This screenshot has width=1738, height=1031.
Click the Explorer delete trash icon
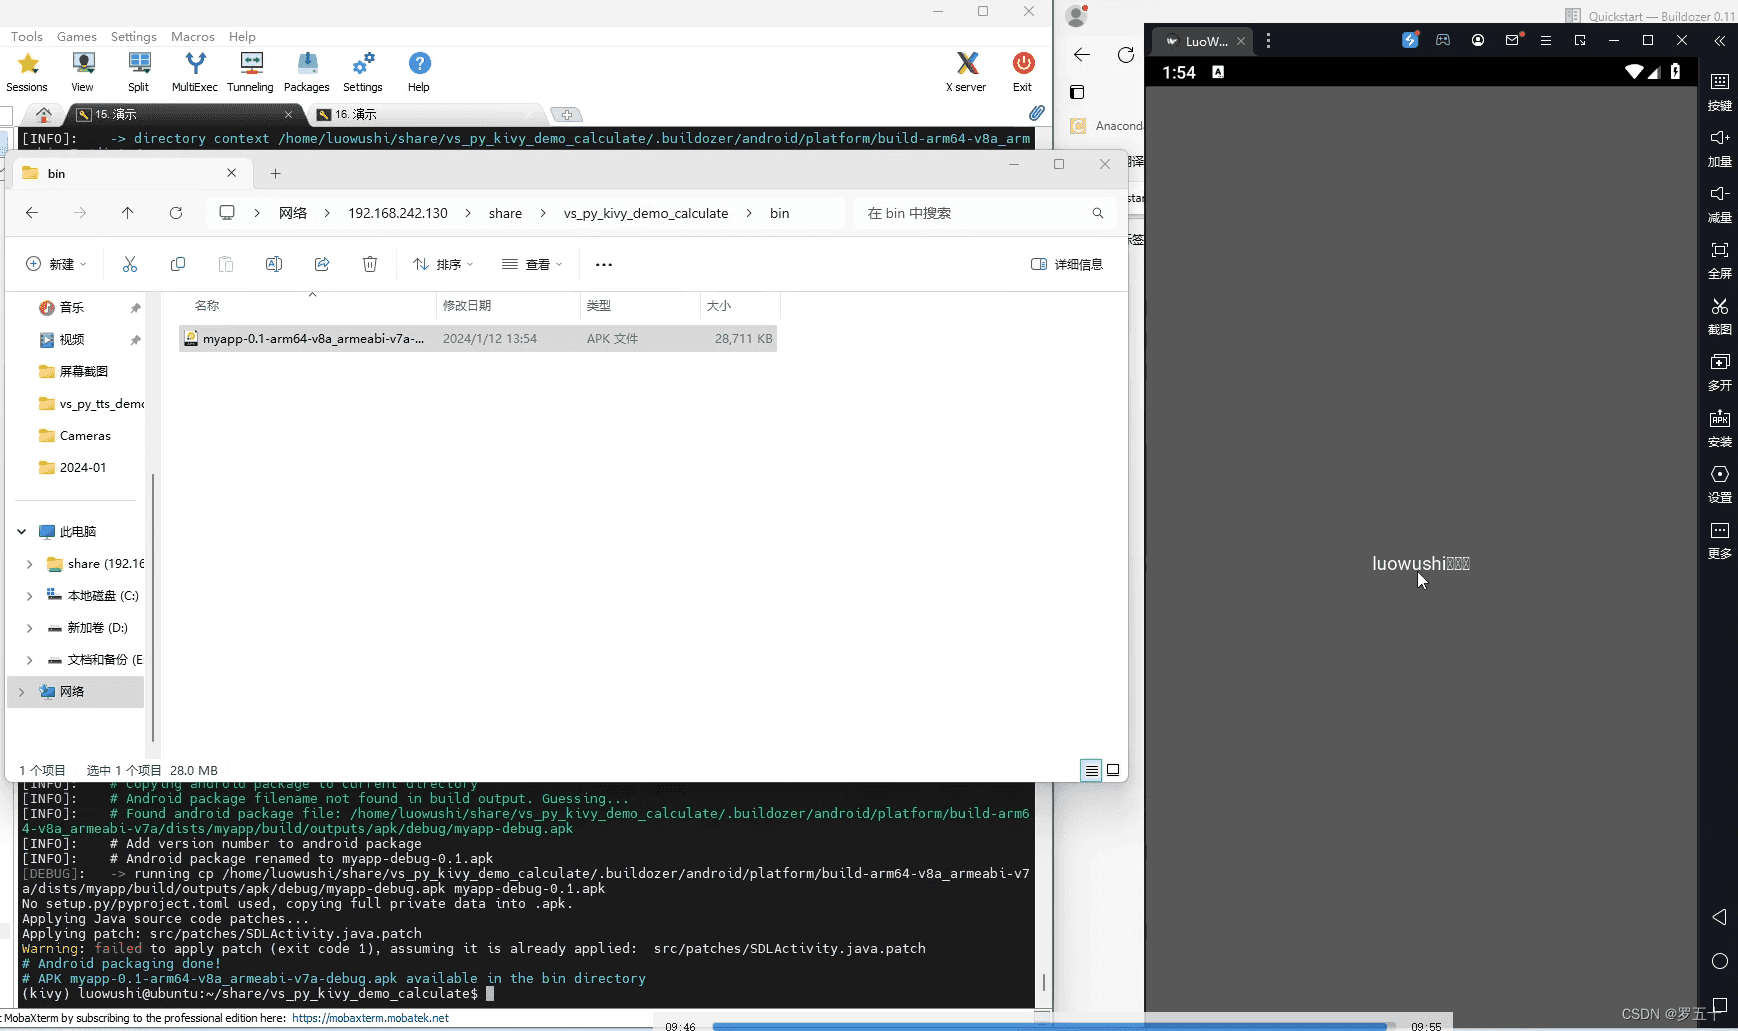coord(370,264)
